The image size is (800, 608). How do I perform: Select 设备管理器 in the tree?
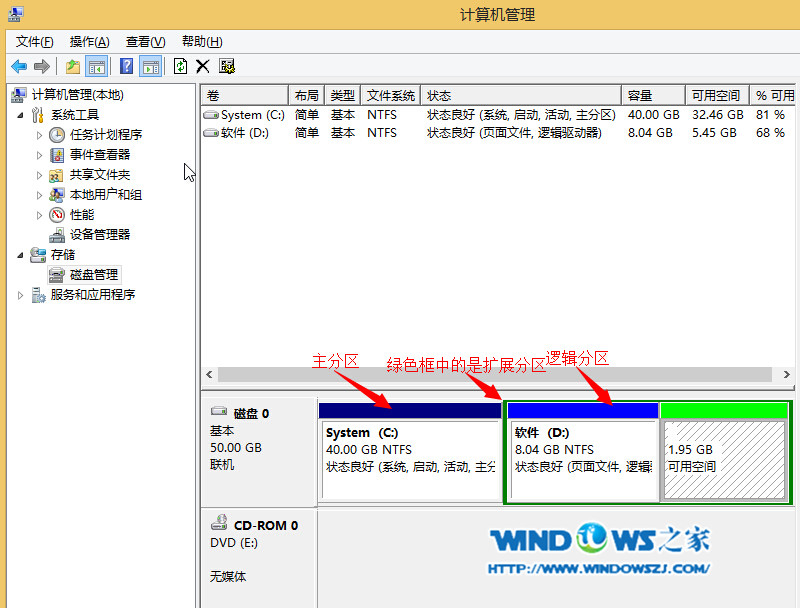pos(99,235)
